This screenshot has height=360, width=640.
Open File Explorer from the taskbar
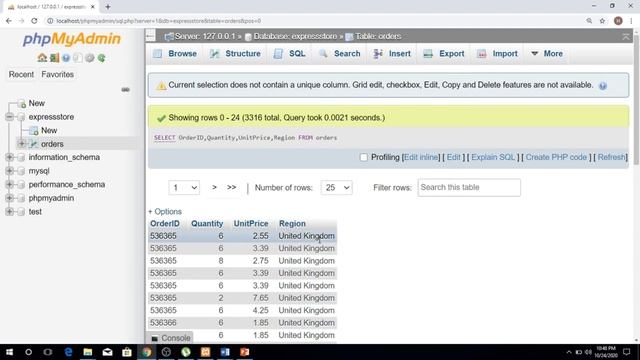(x=88, y=352)
